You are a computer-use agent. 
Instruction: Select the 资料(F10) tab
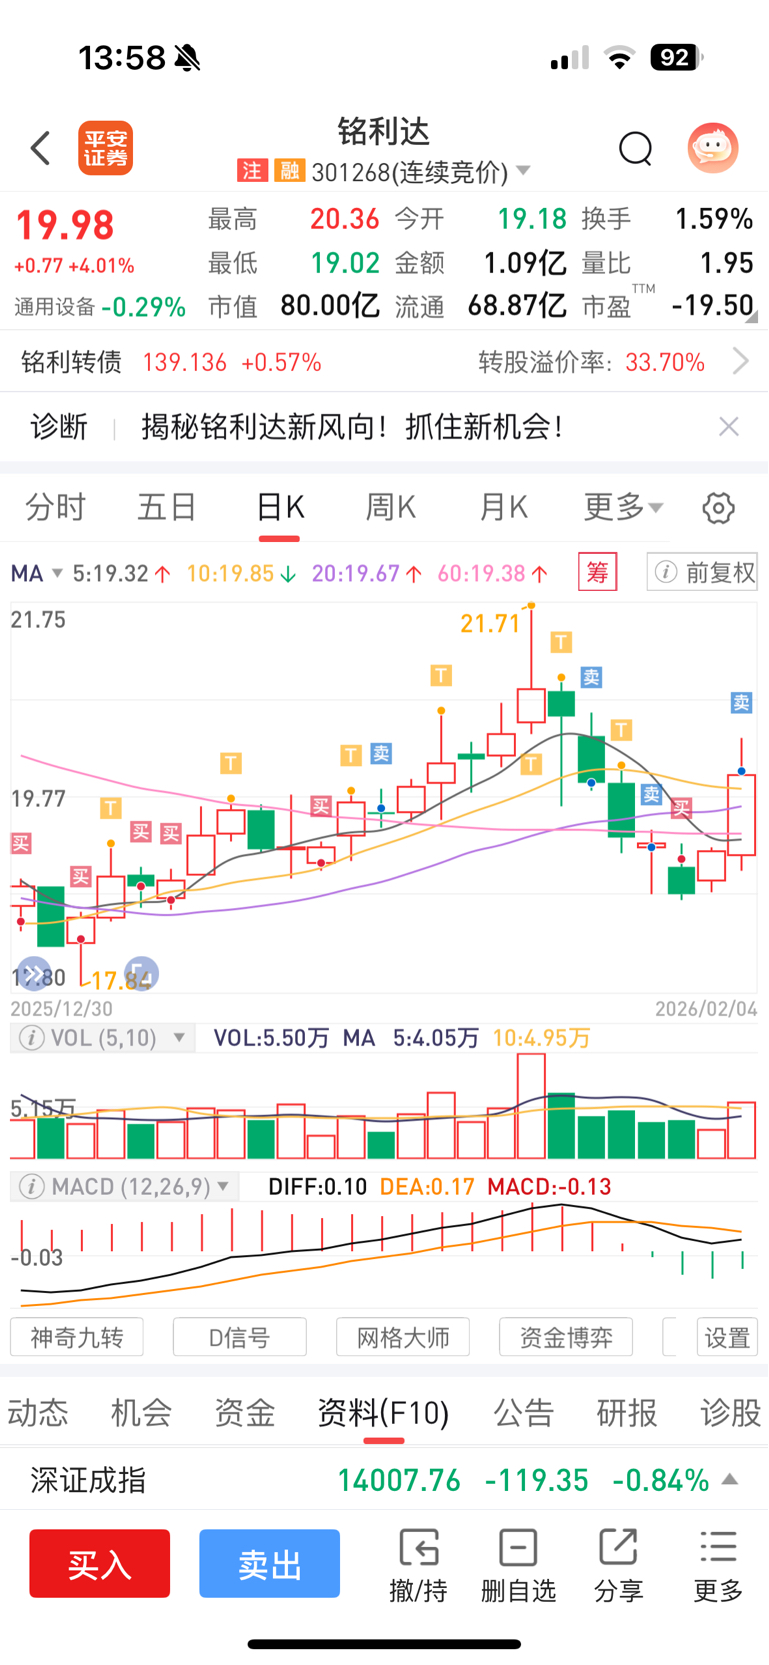pos(383,1412)
